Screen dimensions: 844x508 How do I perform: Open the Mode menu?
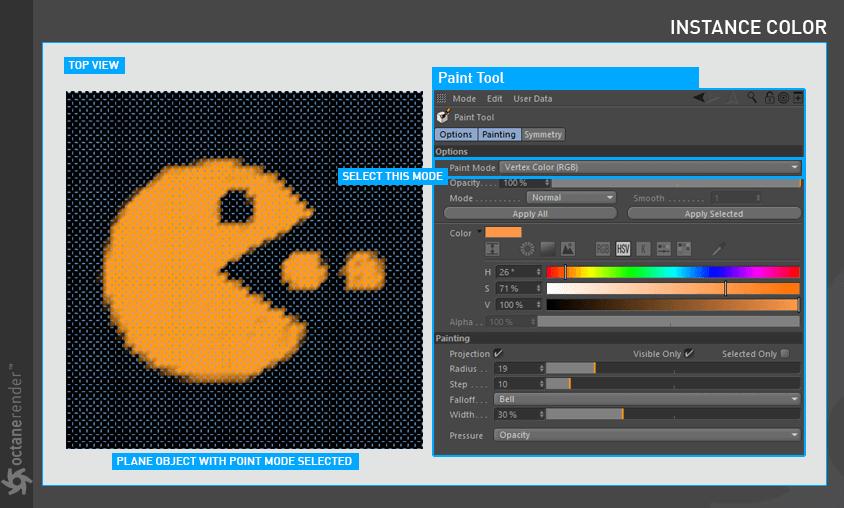[464, 98]
